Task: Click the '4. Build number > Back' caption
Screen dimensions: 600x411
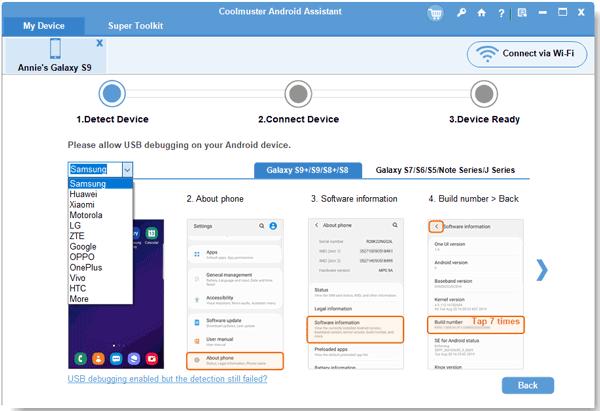Action: 474,199
